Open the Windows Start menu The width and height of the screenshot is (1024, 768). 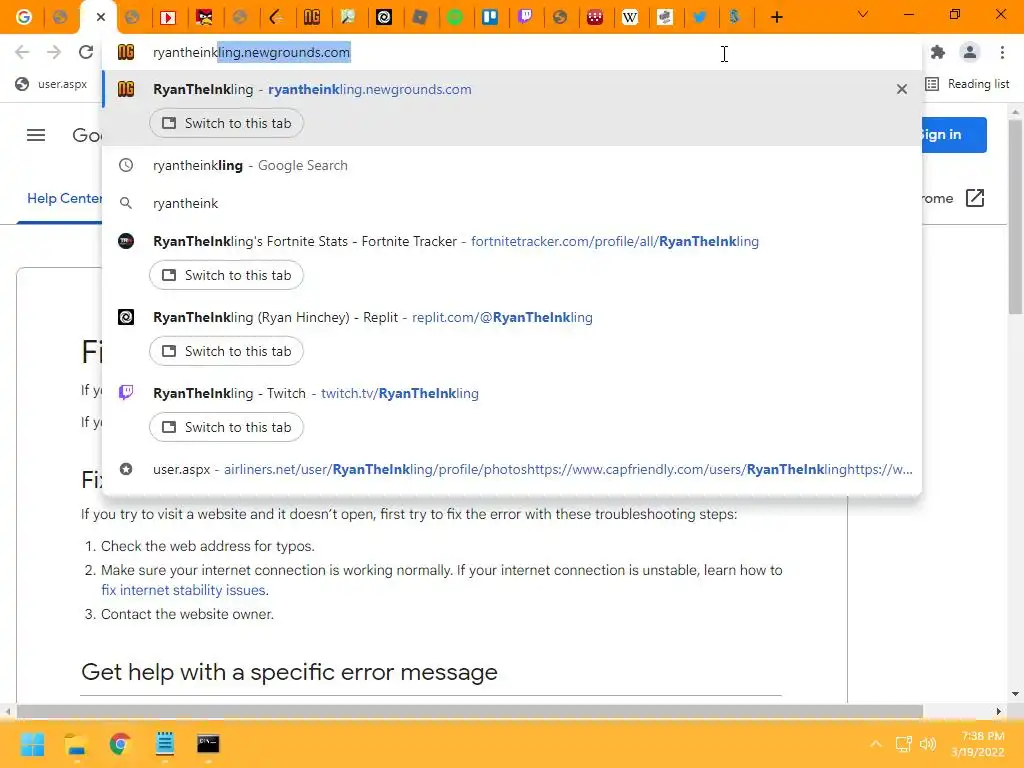32,743
